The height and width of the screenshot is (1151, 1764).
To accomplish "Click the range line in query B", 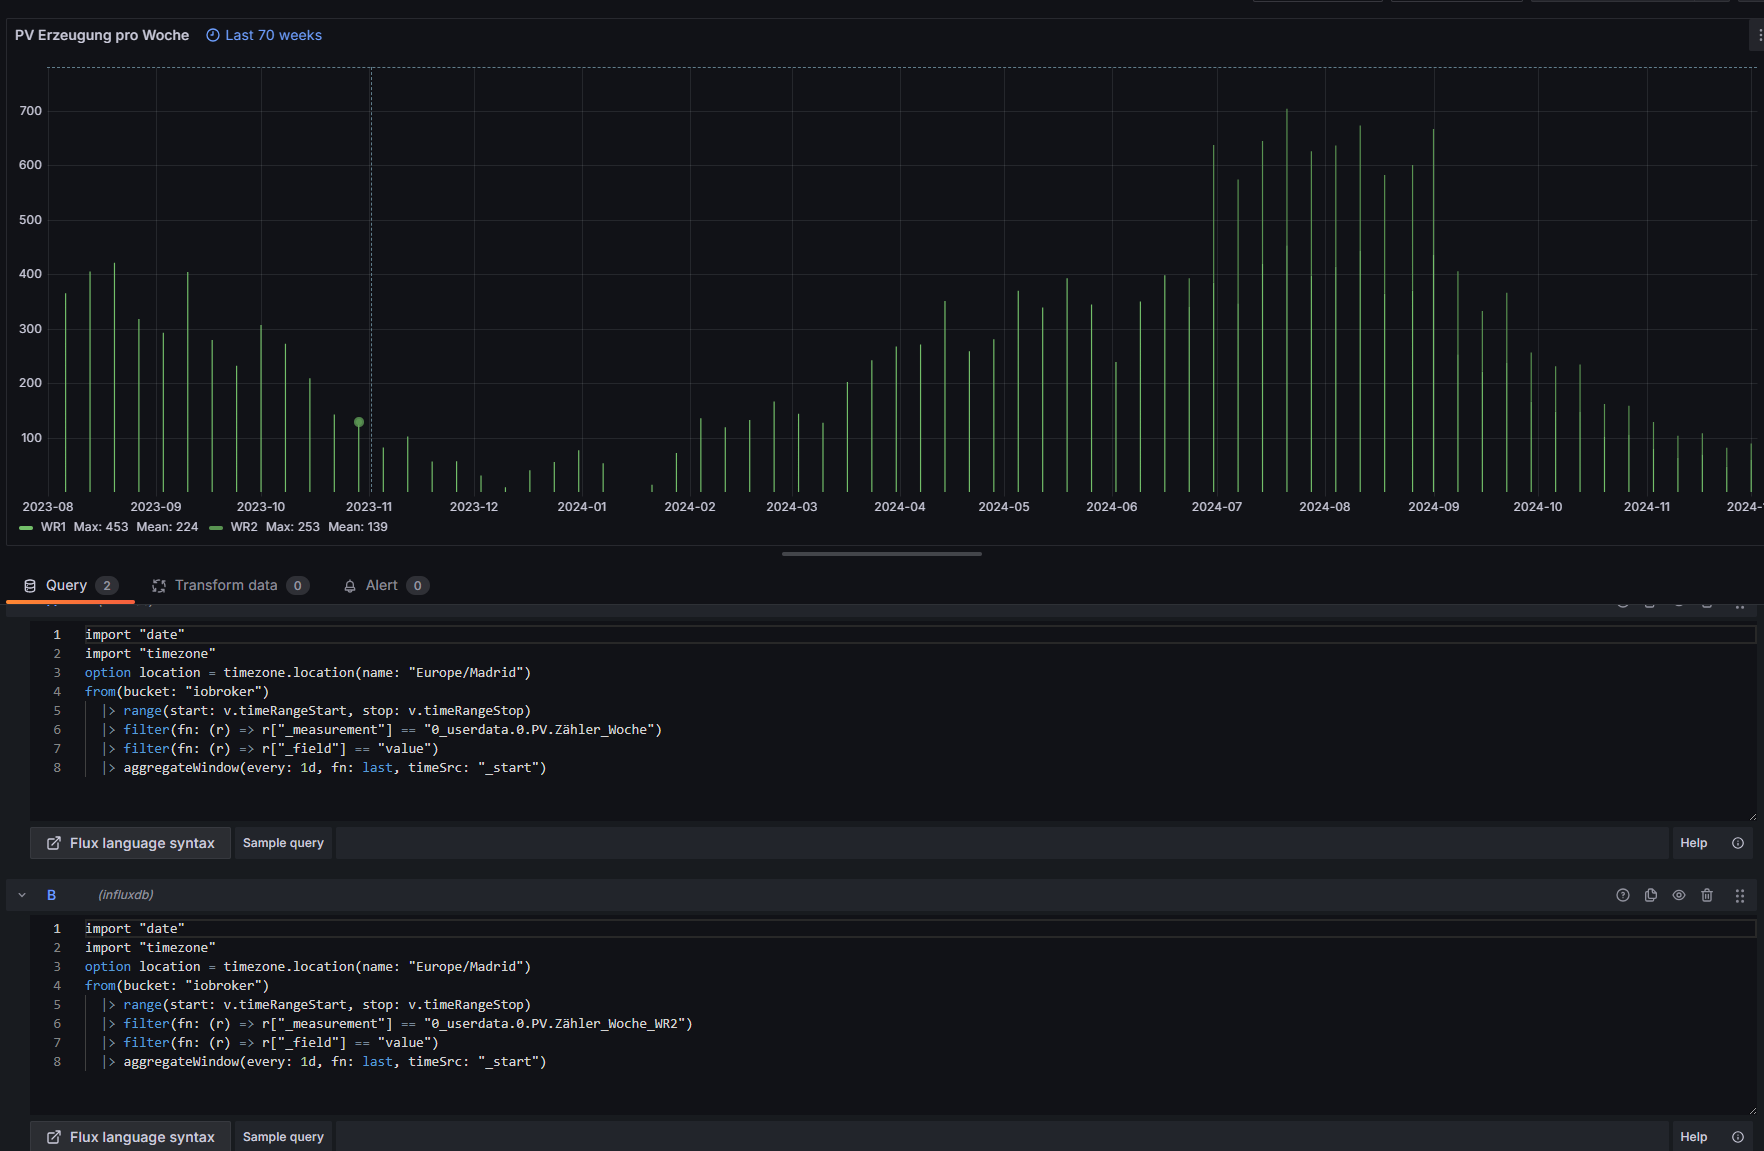I will point(316,1005).
